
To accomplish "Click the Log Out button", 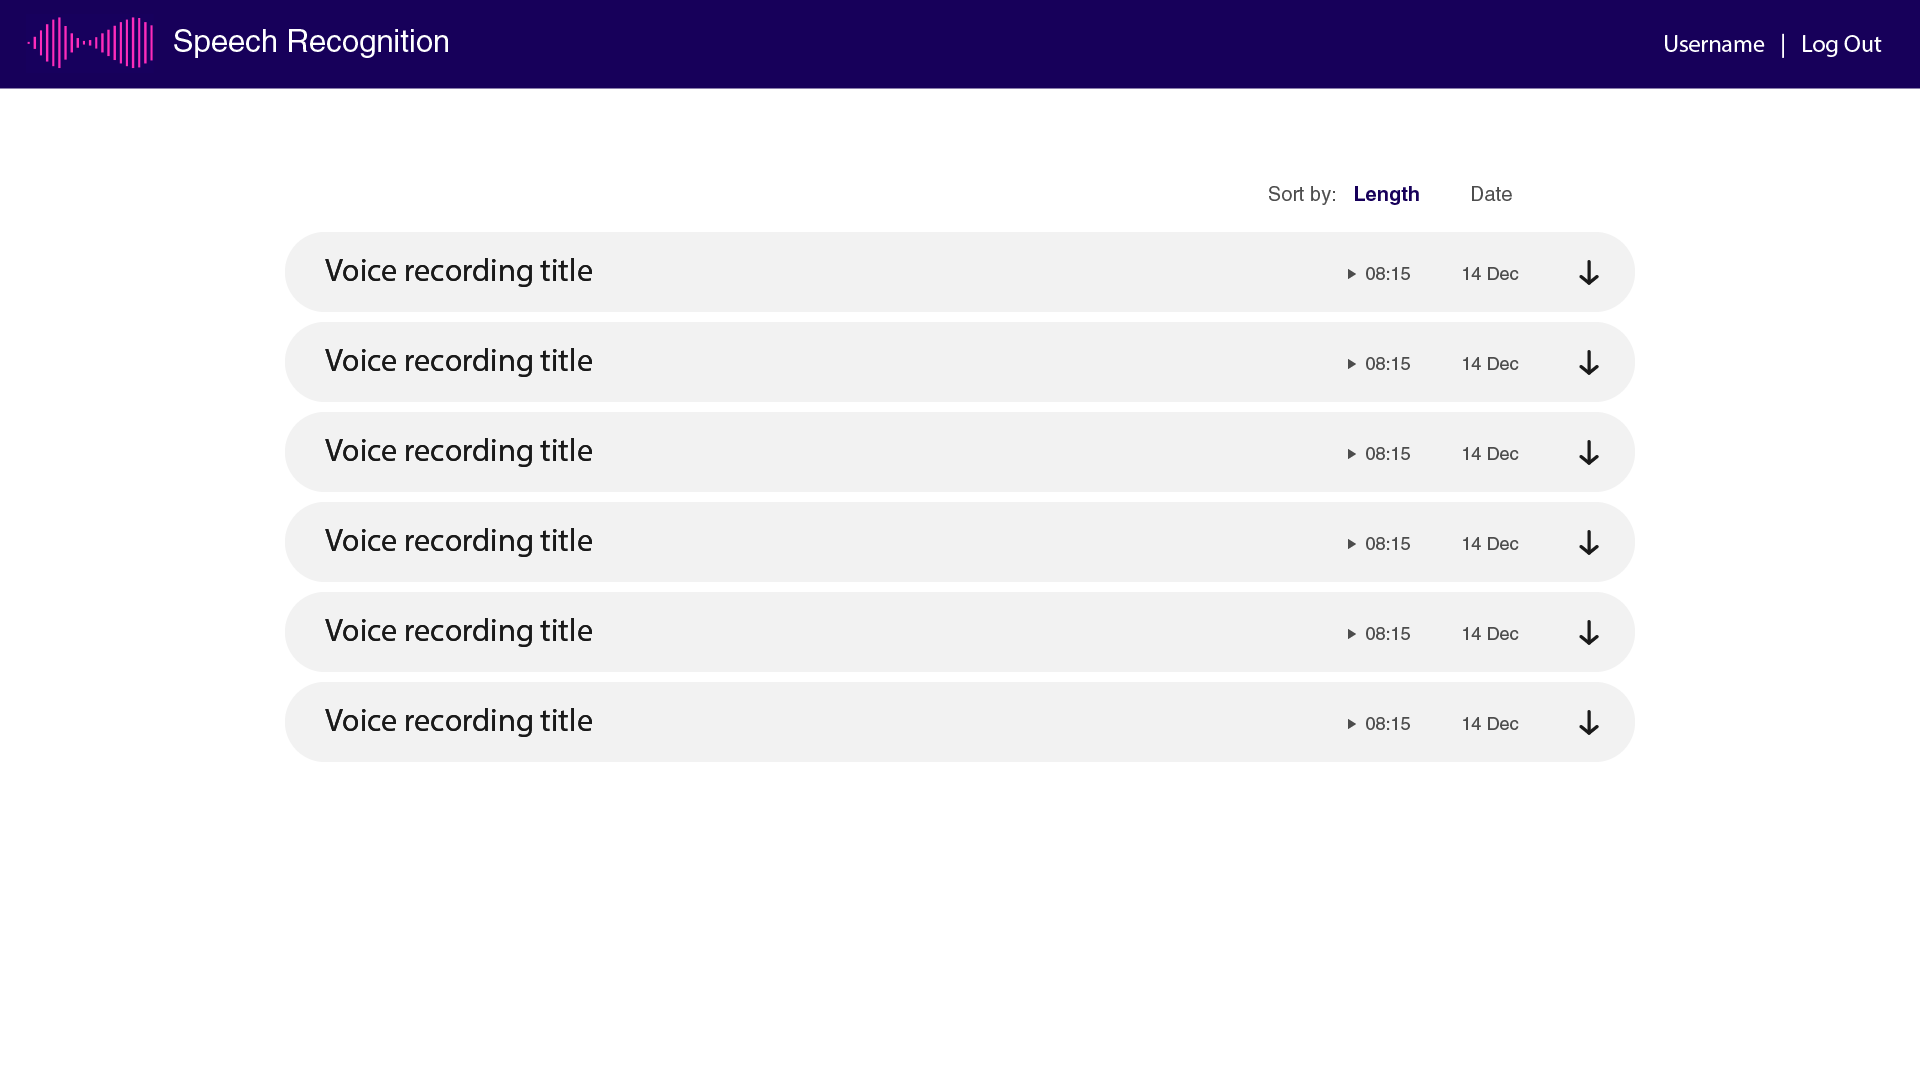I will pyautogui.click(x=1840, y=42).
